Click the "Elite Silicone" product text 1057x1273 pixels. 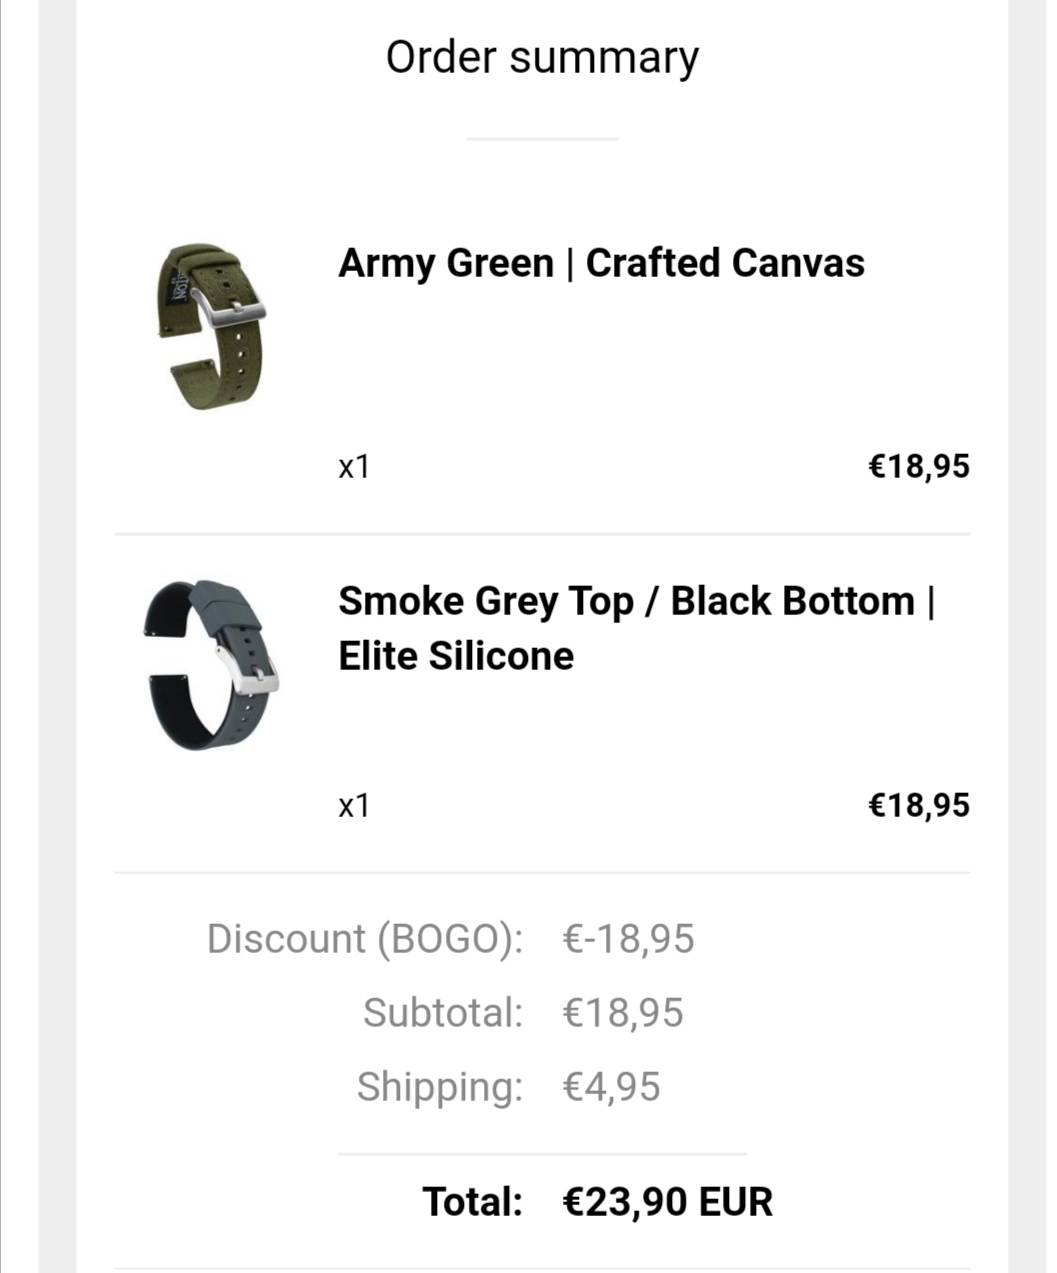pos(456,656)
